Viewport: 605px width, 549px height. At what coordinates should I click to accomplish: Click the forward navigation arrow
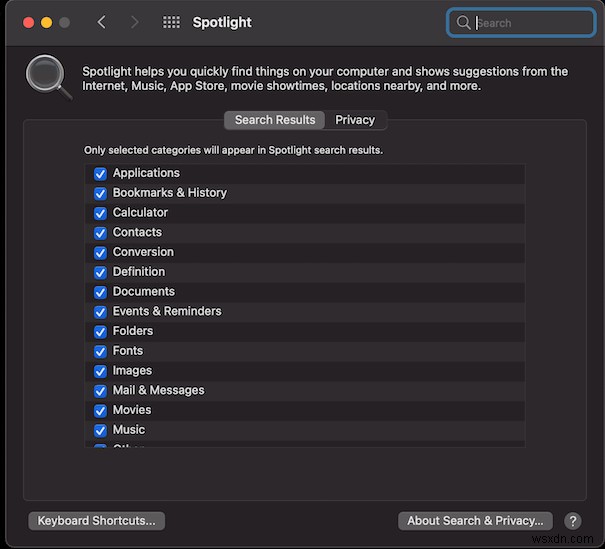135,22
